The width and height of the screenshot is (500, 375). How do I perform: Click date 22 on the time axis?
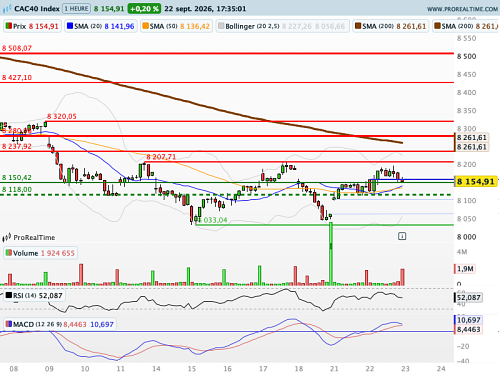click(370, 369)
